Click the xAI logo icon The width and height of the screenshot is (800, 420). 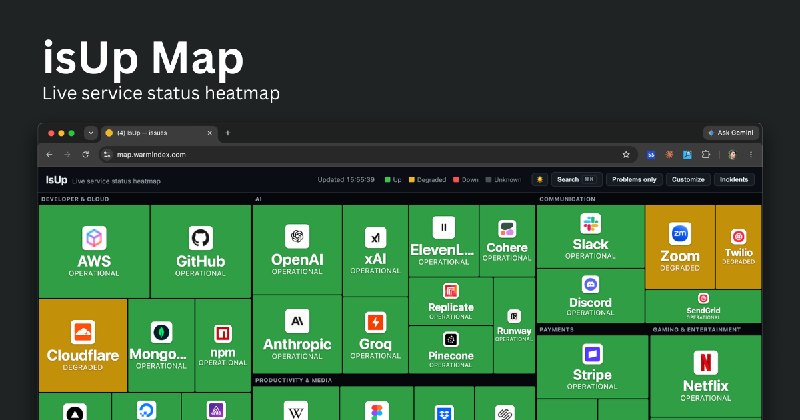click(376, 237)
